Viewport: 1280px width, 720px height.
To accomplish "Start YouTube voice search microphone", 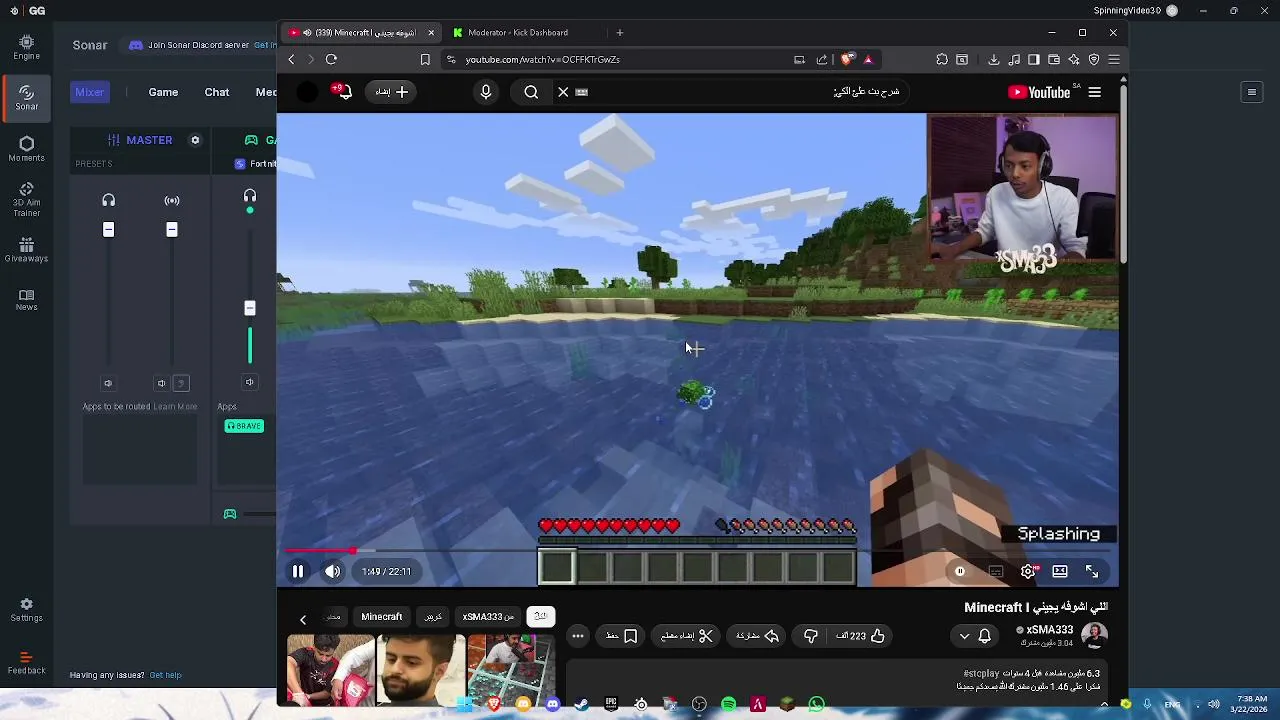I will (486, 92).
